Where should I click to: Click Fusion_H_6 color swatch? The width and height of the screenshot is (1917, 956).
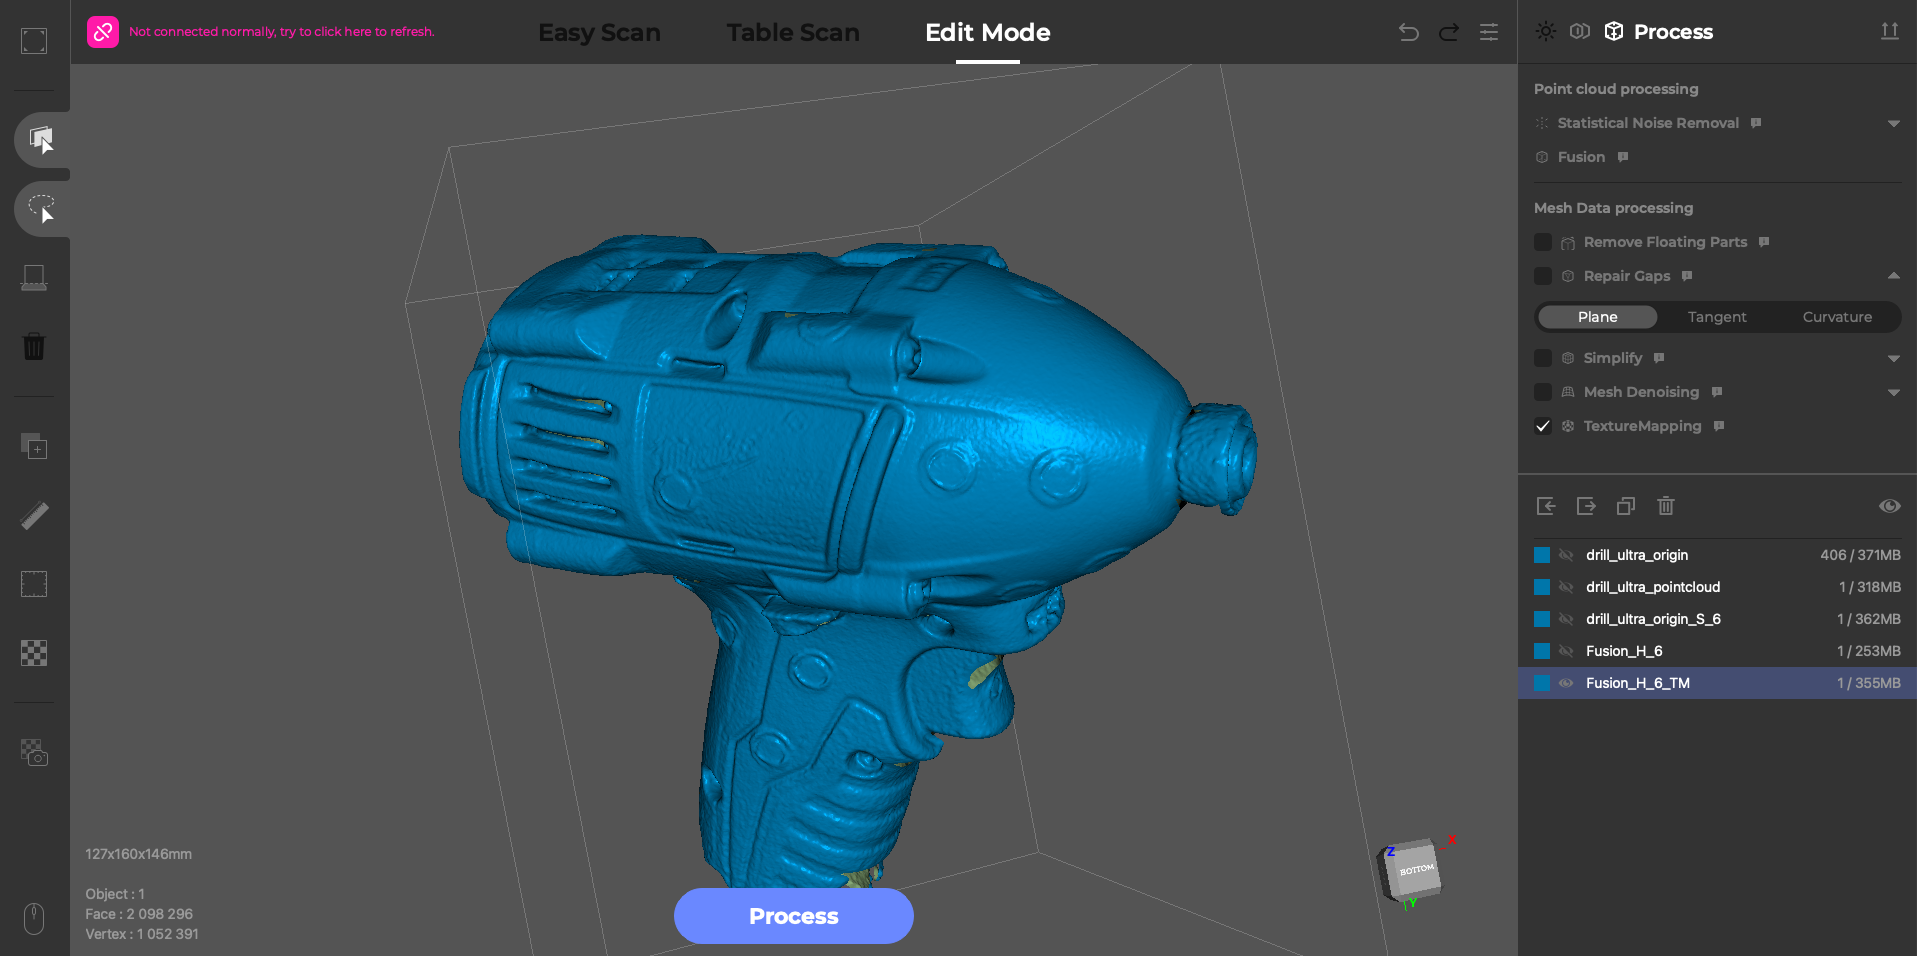click(x=1542, y=651)
